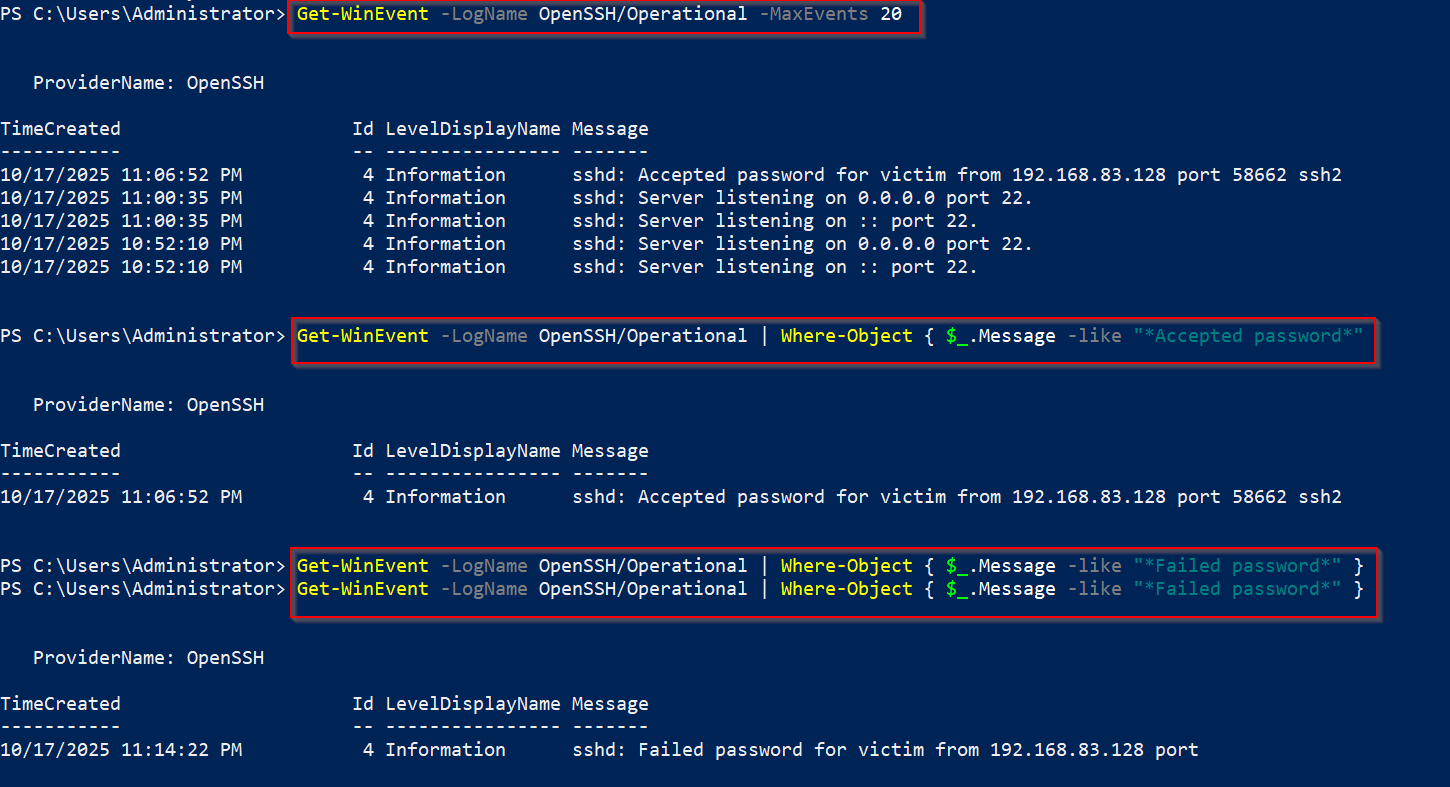Screen dimensions: 1450x787
Task: Click the 11:00:35 PM ':: port 22' listening entry
Action: [489, 221]
